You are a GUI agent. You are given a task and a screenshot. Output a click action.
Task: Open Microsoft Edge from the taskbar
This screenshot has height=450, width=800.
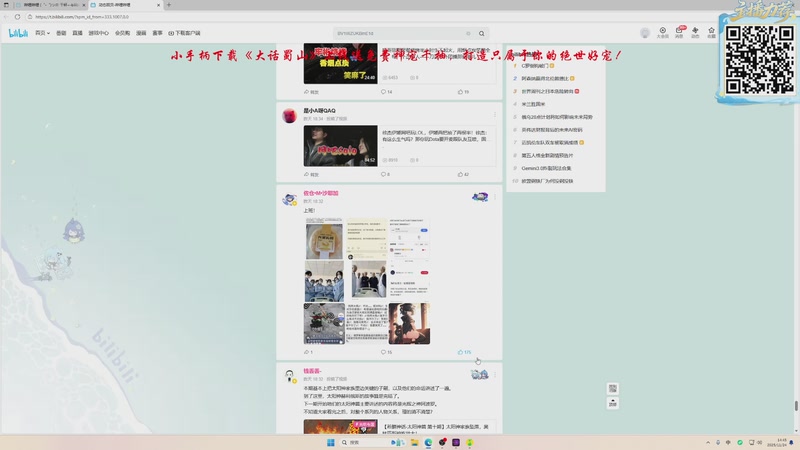[x=428, y=442]
